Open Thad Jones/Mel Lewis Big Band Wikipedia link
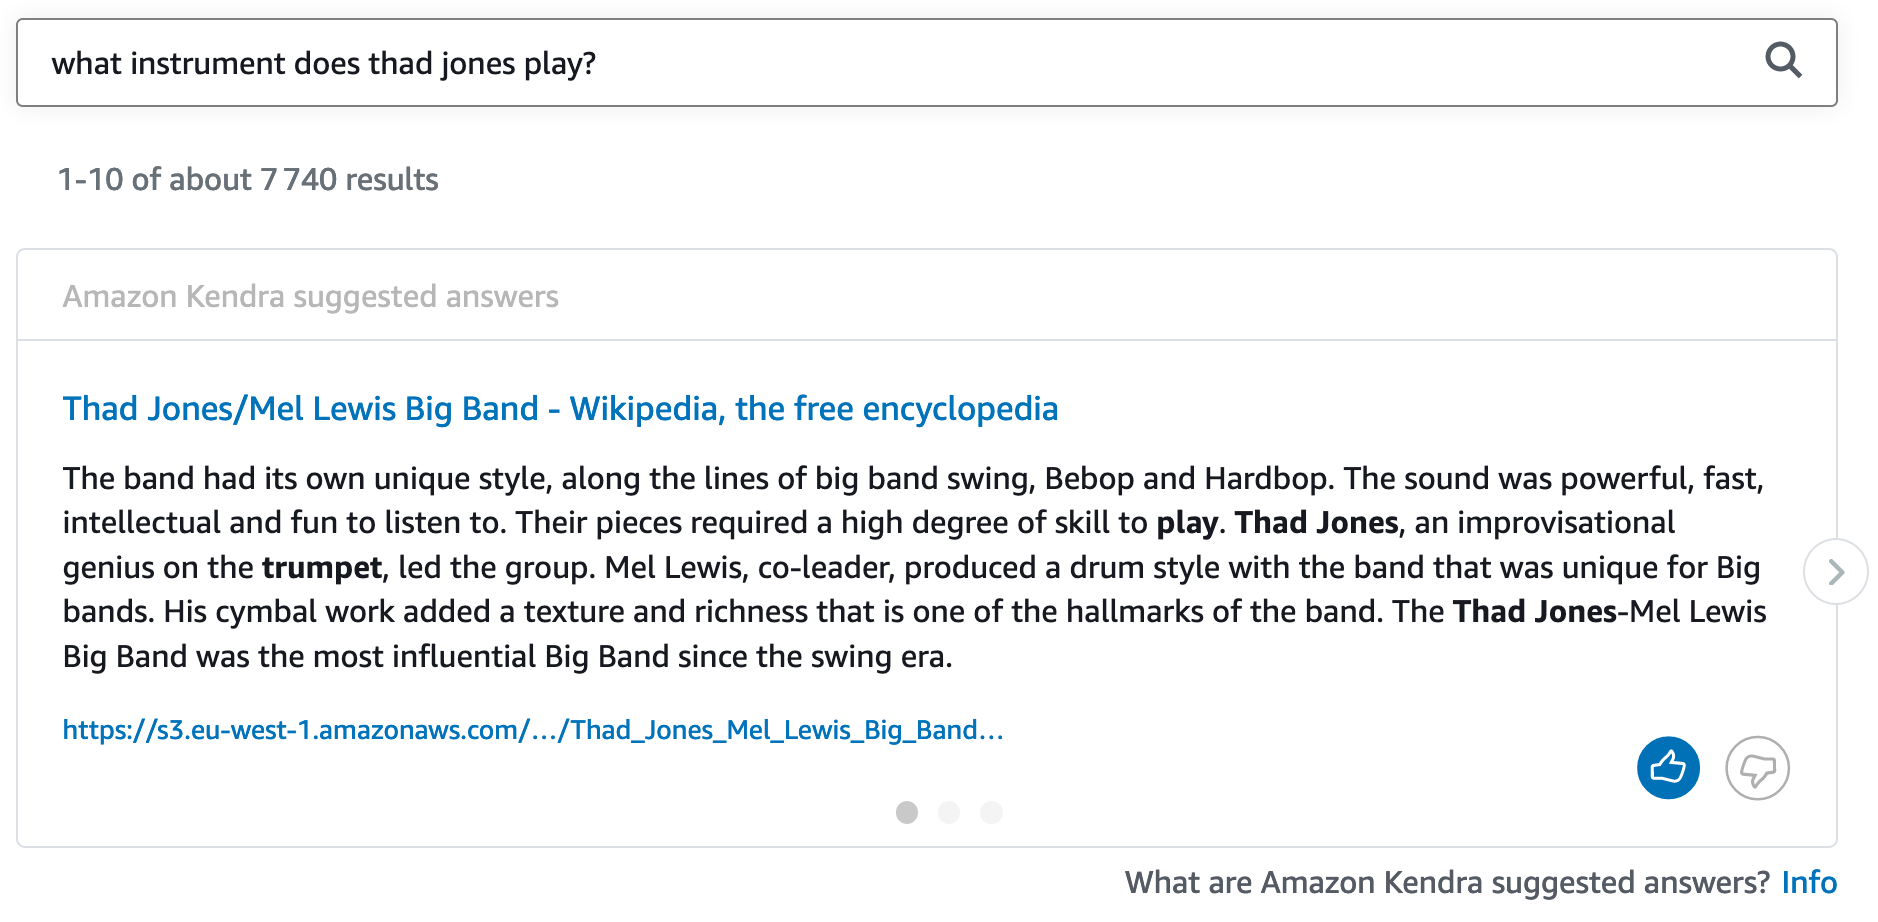Image resolution: width=1878 pixels, height=922 pixels. click(x=560, y=409)
